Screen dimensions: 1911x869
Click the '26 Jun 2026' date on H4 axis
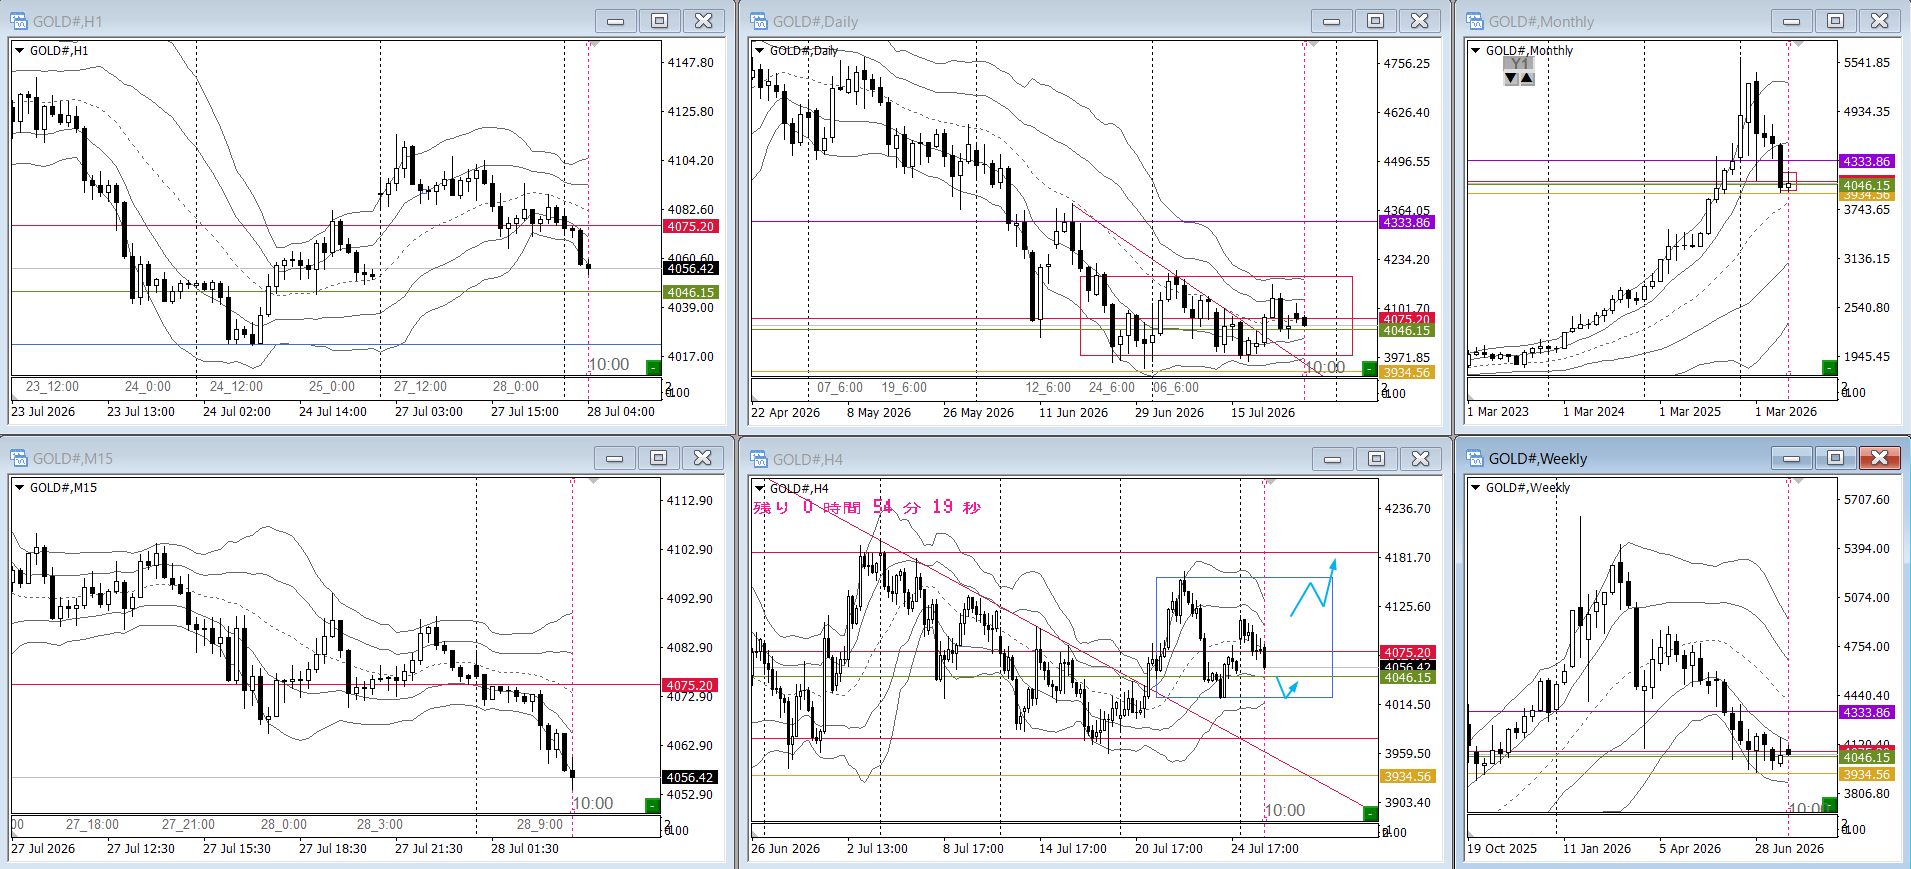(785, 848)
